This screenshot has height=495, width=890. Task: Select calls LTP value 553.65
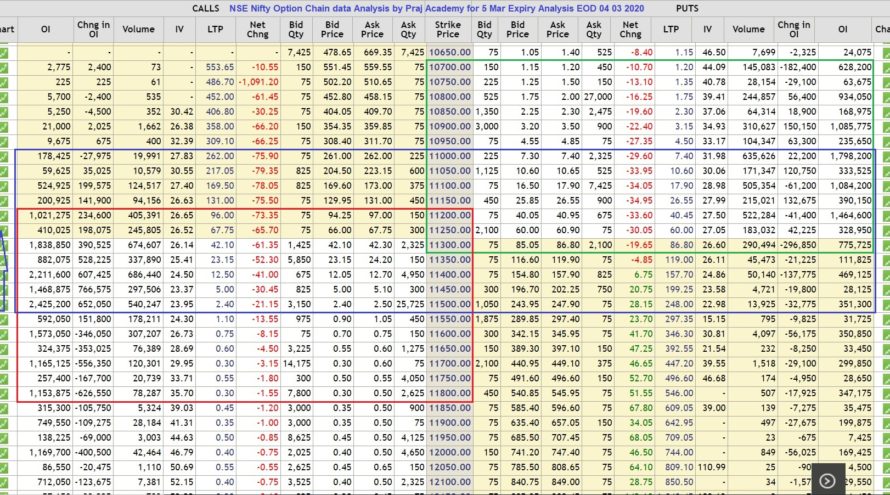point(220,68)
